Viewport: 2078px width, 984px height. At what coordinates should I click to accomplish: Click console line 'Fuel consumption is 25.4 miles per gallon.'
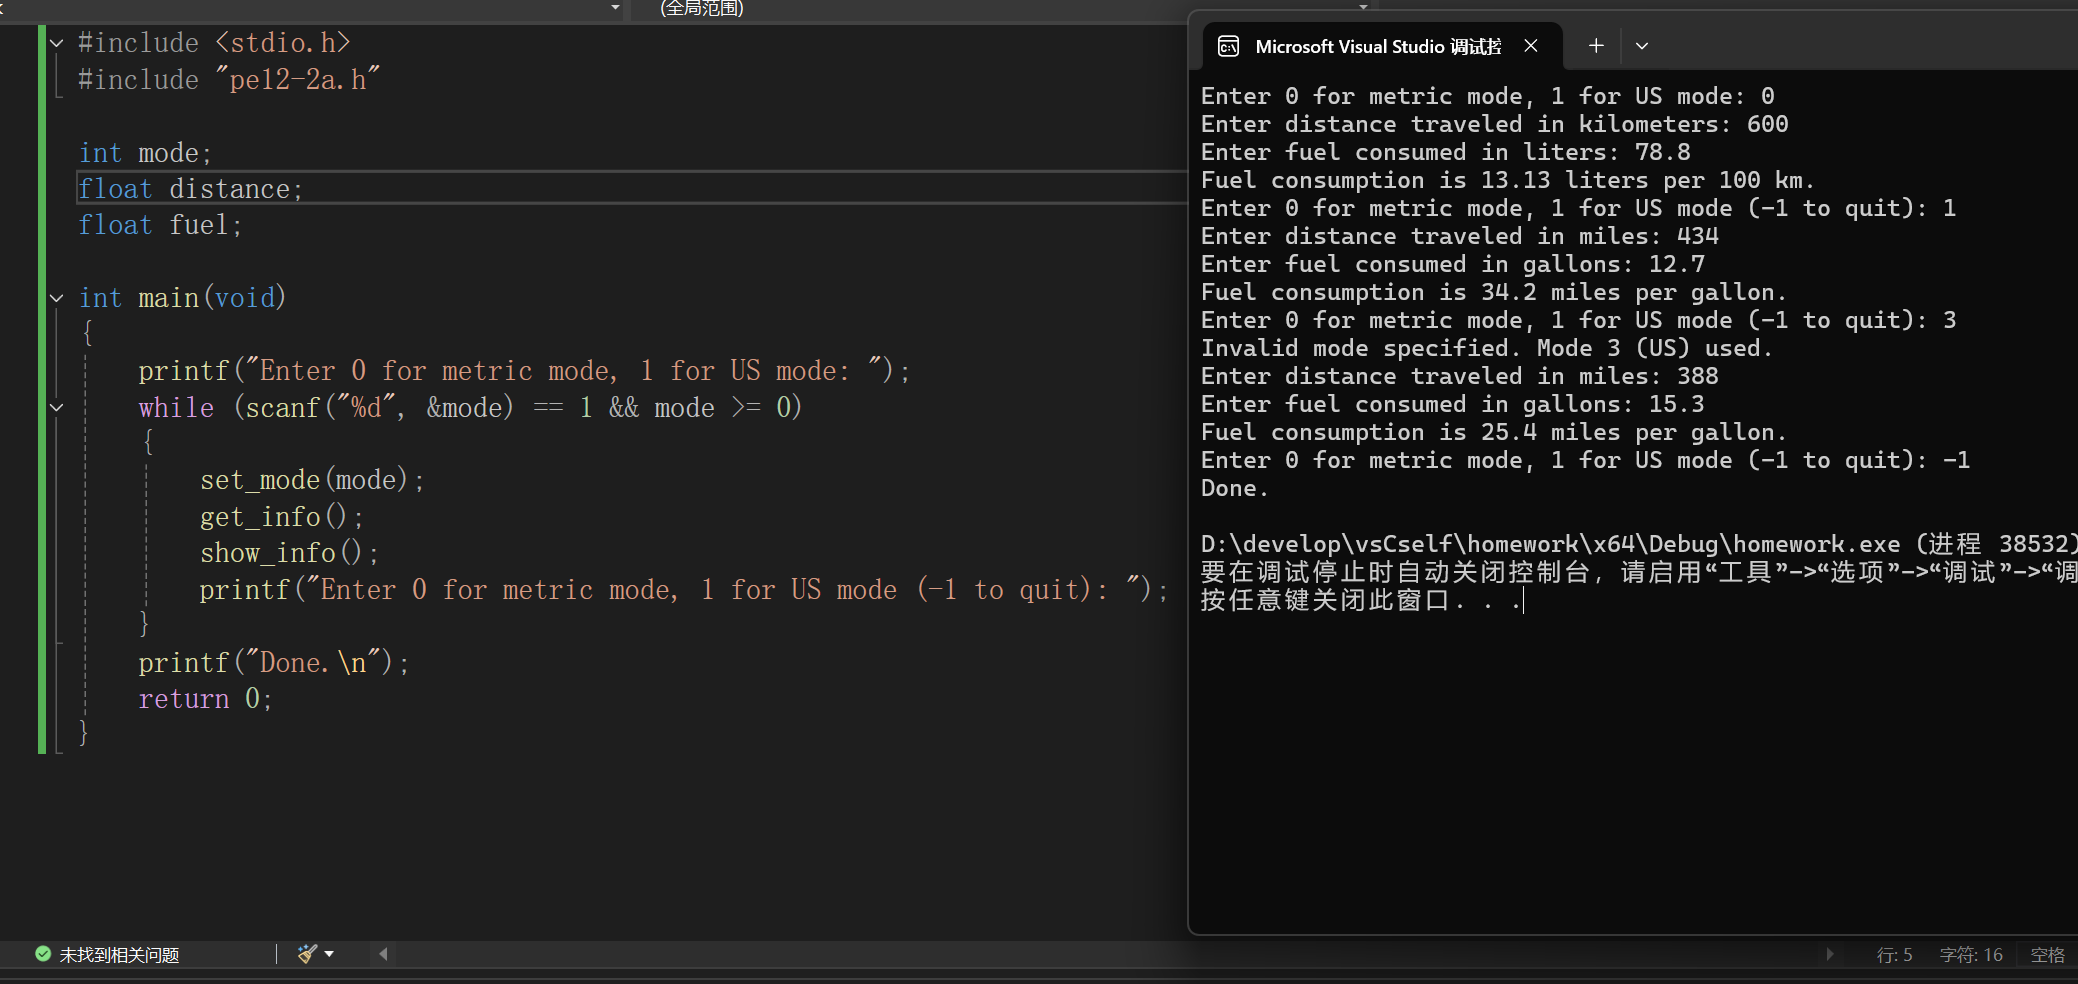pos(1493,432)
